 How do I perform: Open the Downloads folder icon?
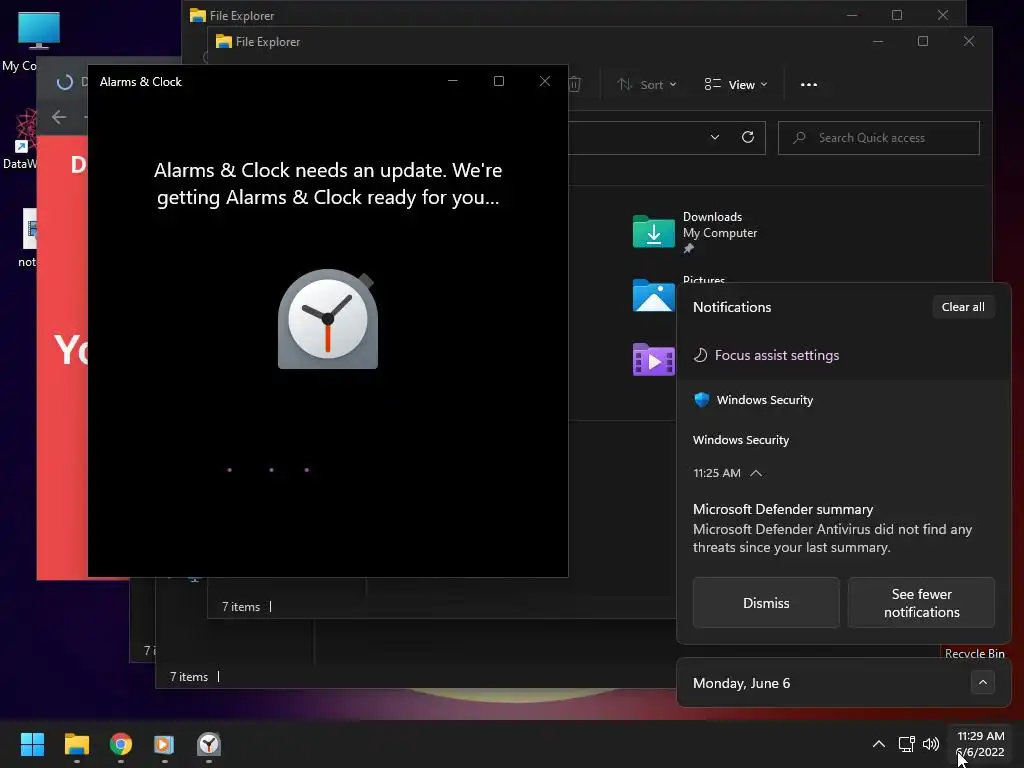click(653, 231)
